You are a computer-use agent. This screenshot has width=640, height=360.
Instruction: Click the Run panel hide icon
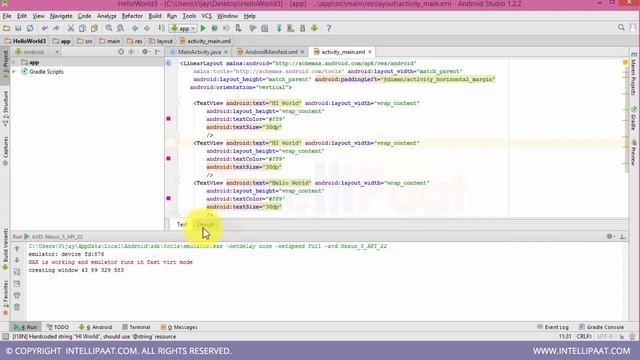(x=622, y=236)
